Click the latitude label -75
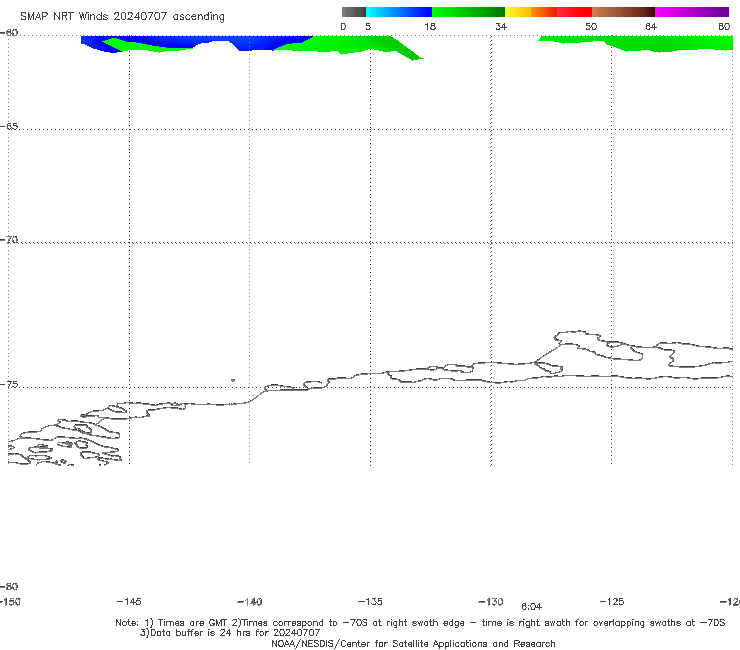The width and height of the screenshot is (740, 650). 9,385
